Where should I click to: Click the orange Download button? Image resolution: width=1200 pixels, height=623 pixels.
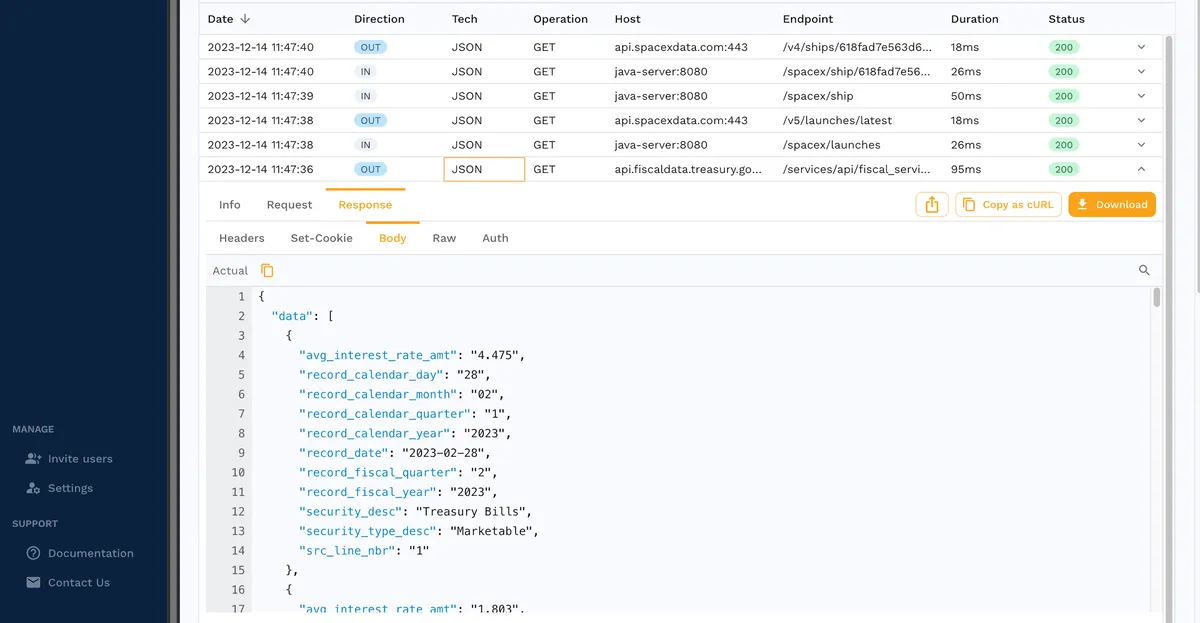[x=1112, y=205]
